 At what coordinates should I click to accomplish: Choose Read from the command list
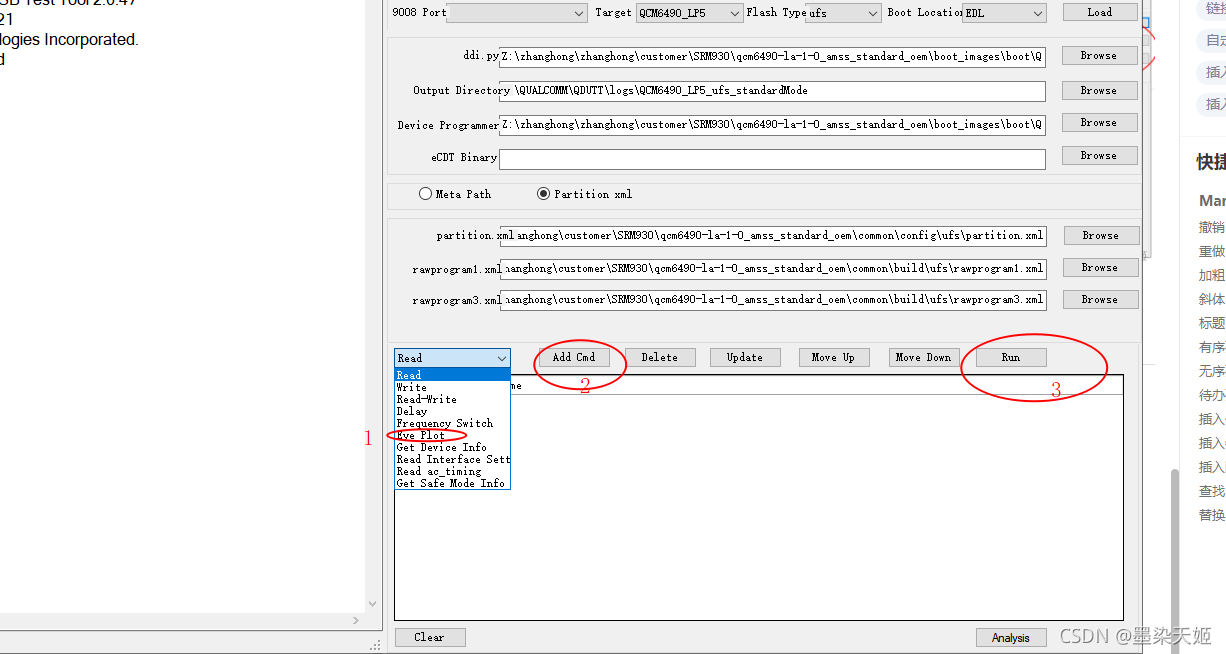(x=452, y=375)
